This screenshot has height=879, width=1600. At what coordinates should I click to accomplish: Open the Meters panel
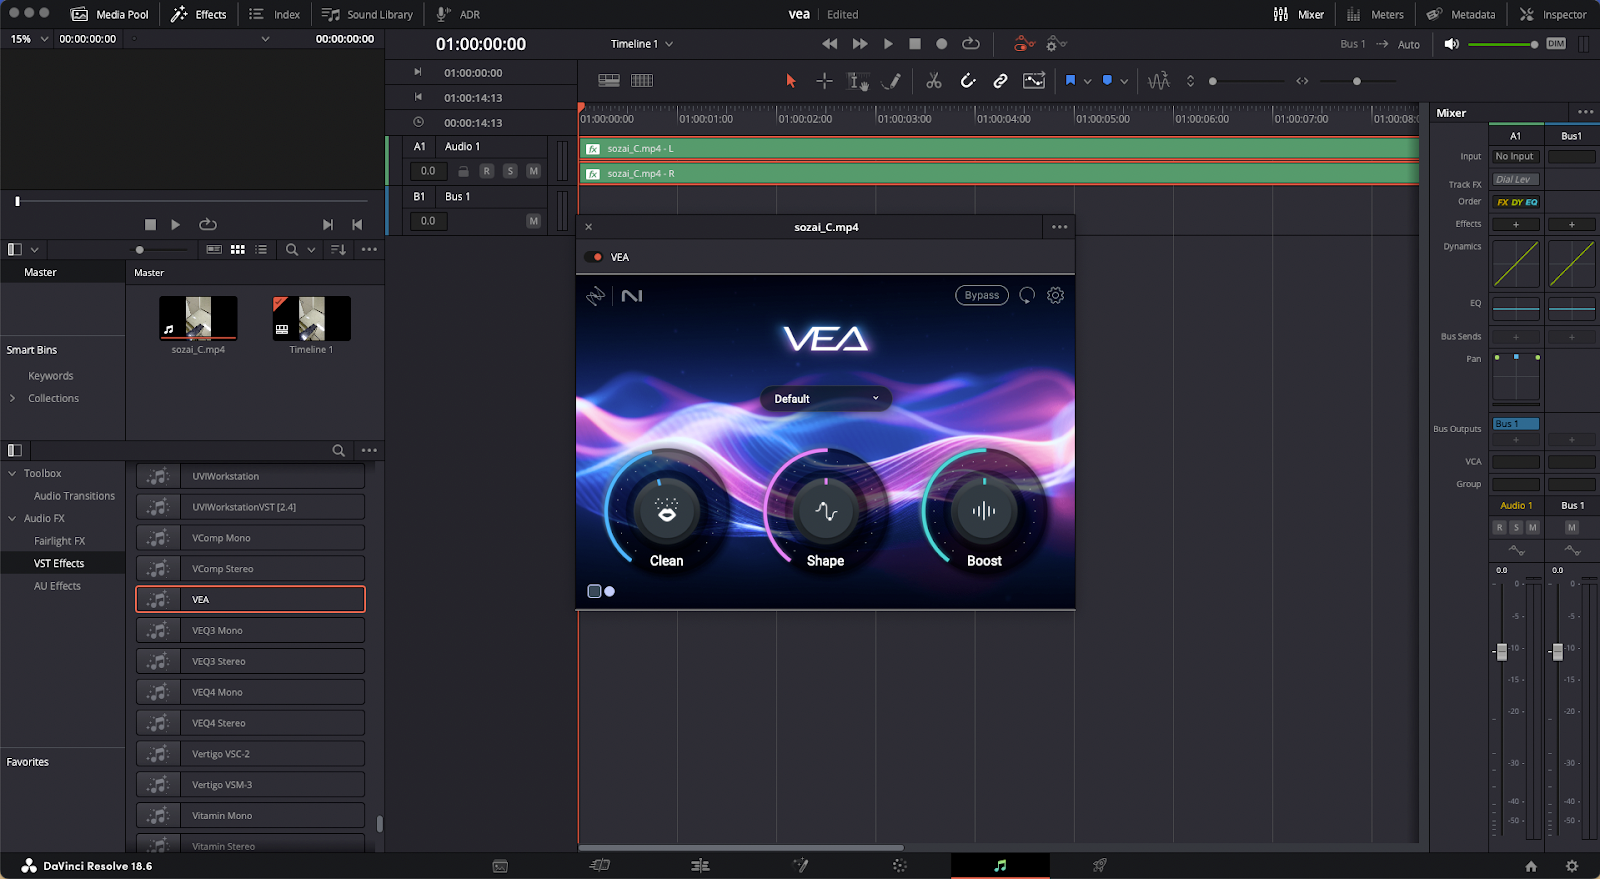(x=1375, y=14)
